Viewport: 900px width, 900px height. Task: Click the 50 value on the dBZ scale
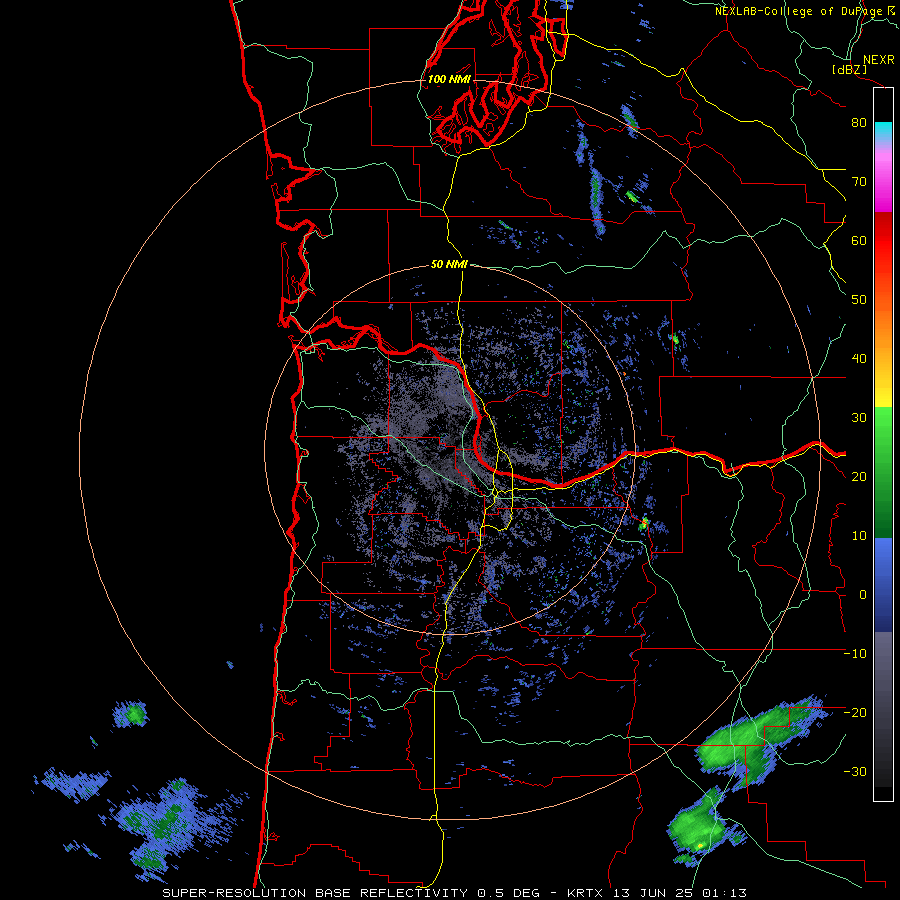(859, 300)
